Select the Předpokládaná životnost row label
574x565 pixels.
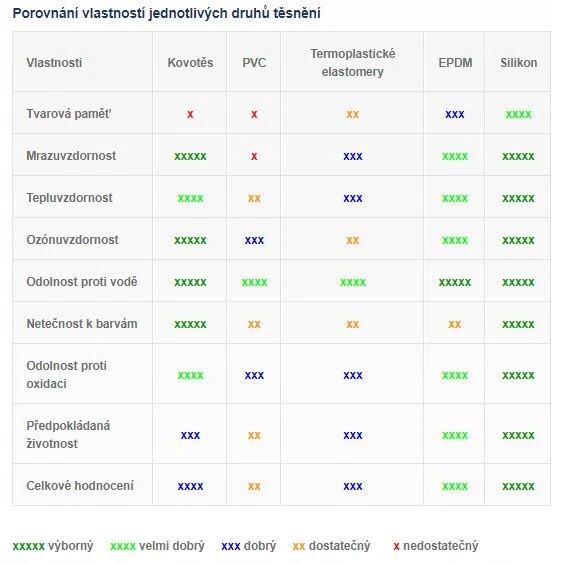pos(68,435)
